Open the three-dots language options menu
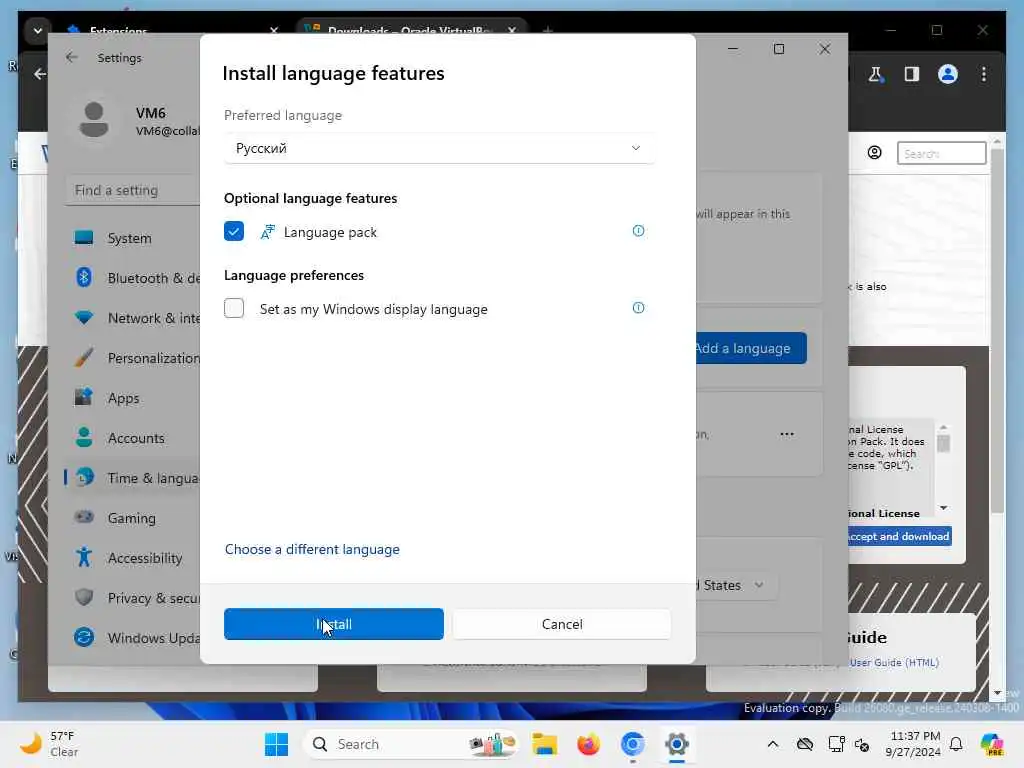 pyautogui.click(x=787, y=434)
